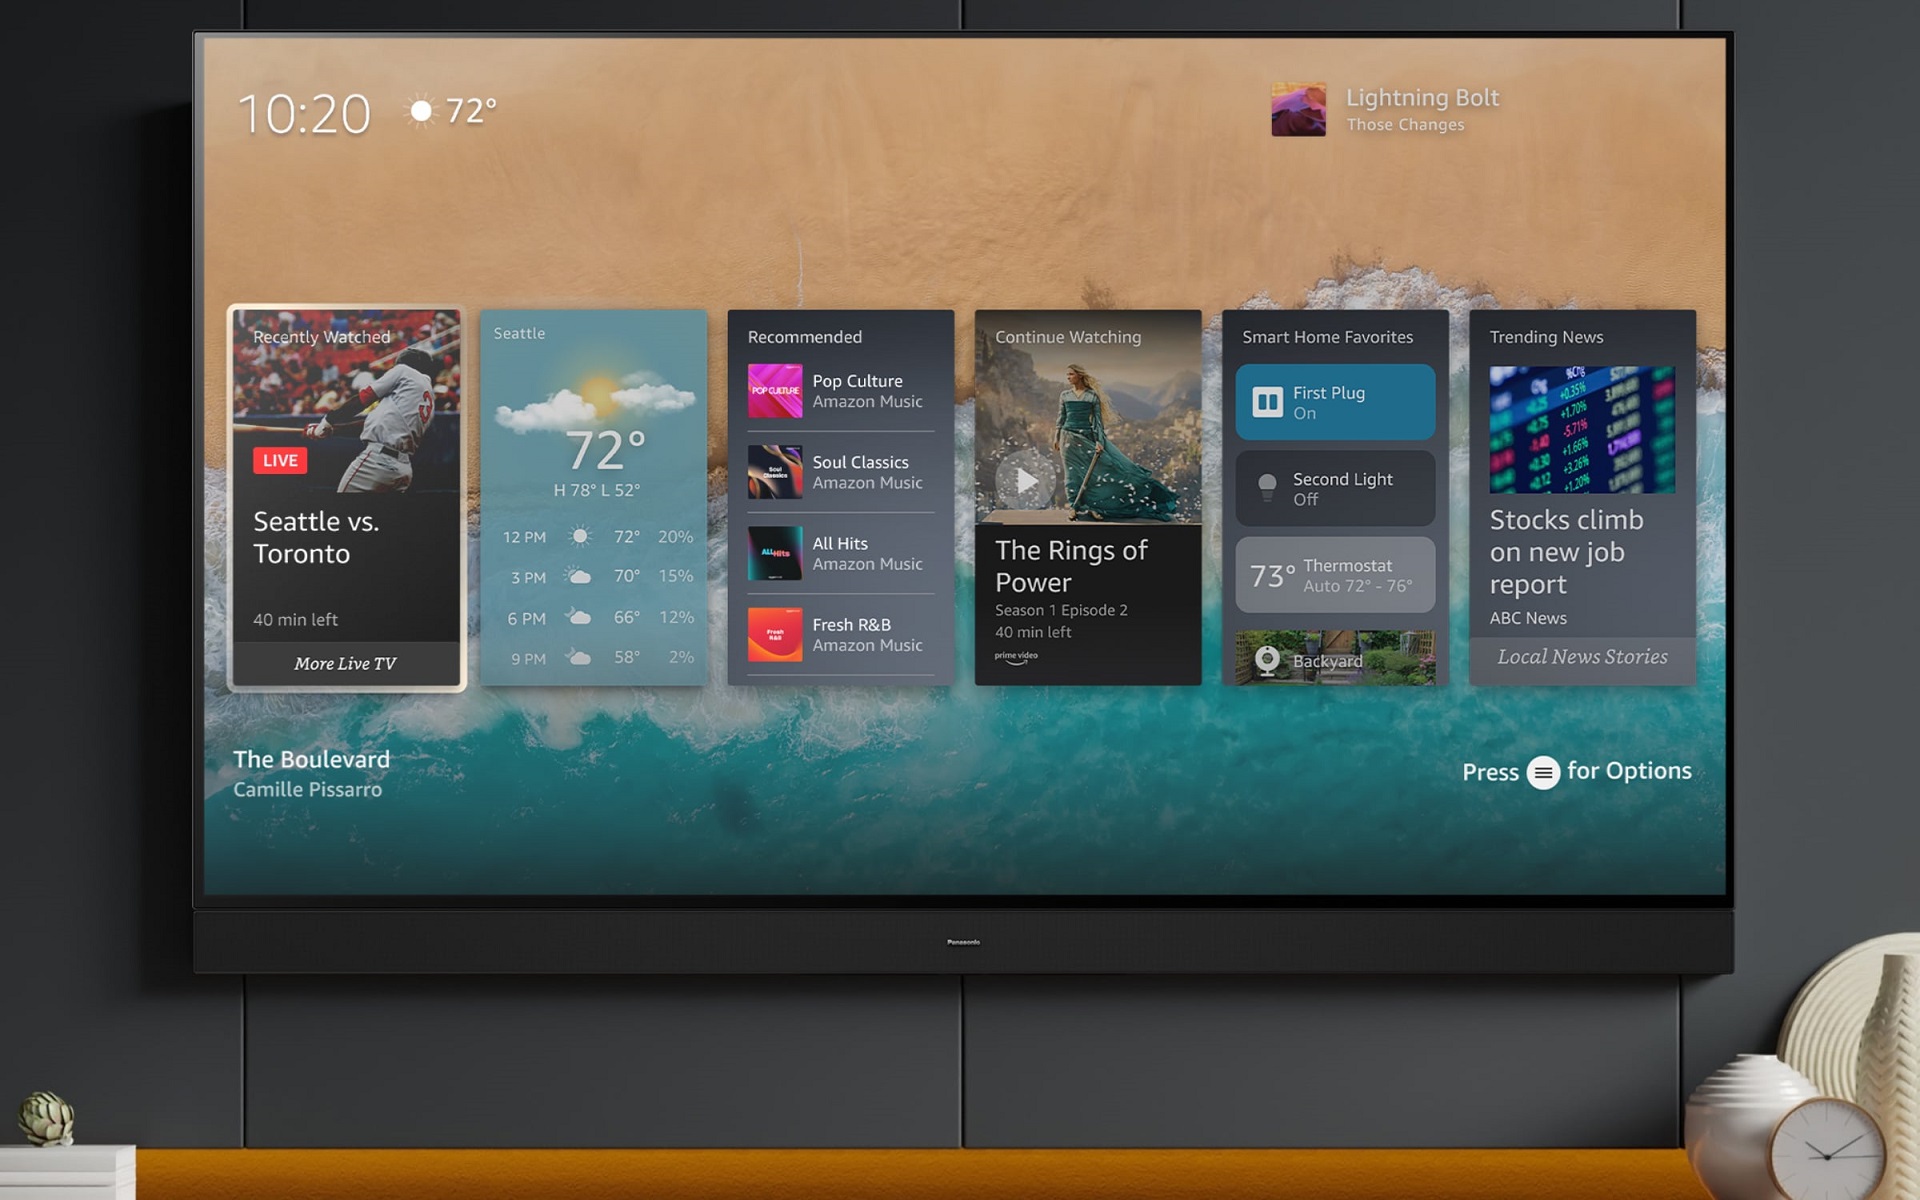Click the Seattle location label

tap(519, 333)
